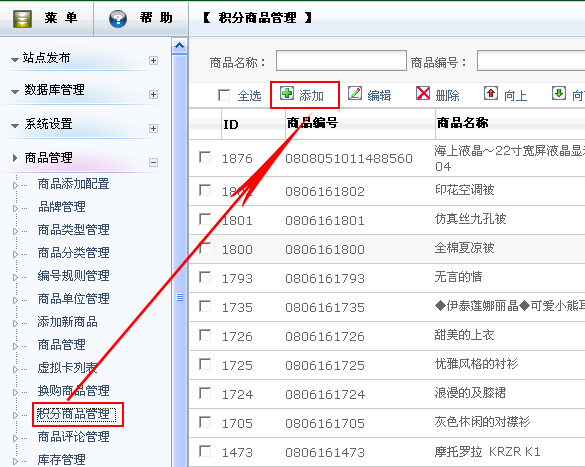Click the red X 删除 icon

pyautogui.click(x=423, y=93)
